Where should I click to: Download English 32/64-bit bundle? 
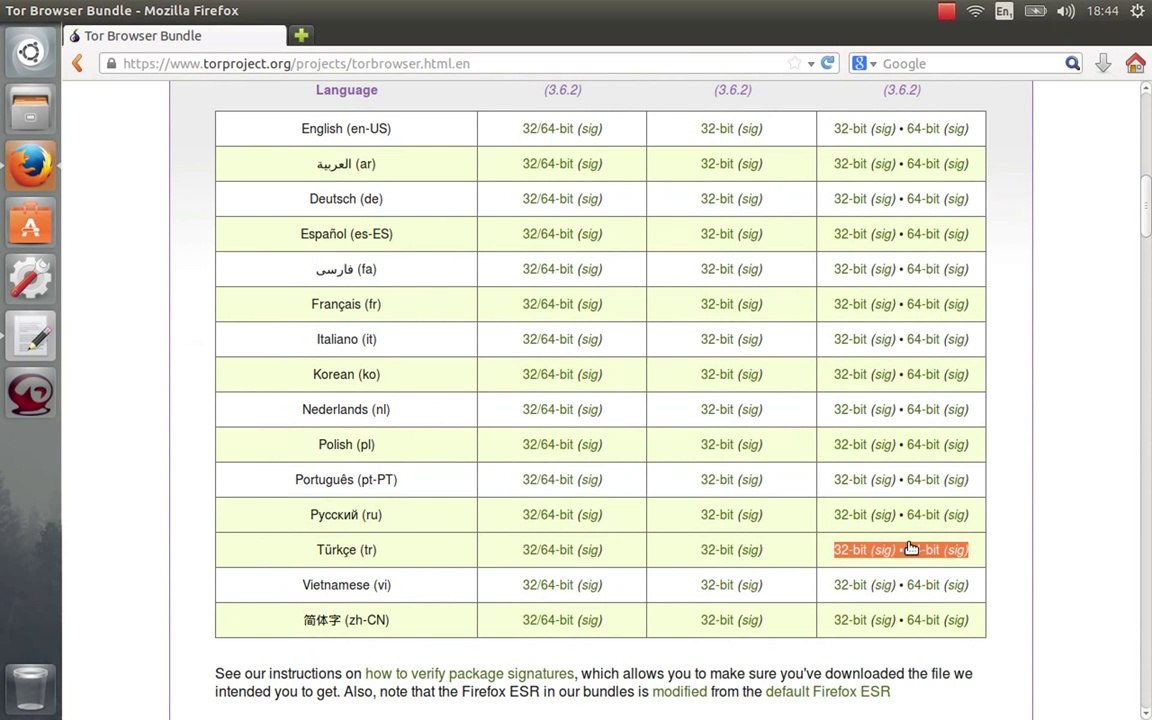(547, 129)
